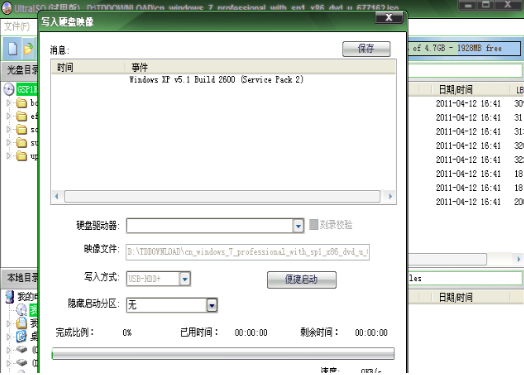Open the 隐藏启动分区 dropdown
The width and height of the screenshot is (524, 375).
pyautogui.click(x=212, y=305)
